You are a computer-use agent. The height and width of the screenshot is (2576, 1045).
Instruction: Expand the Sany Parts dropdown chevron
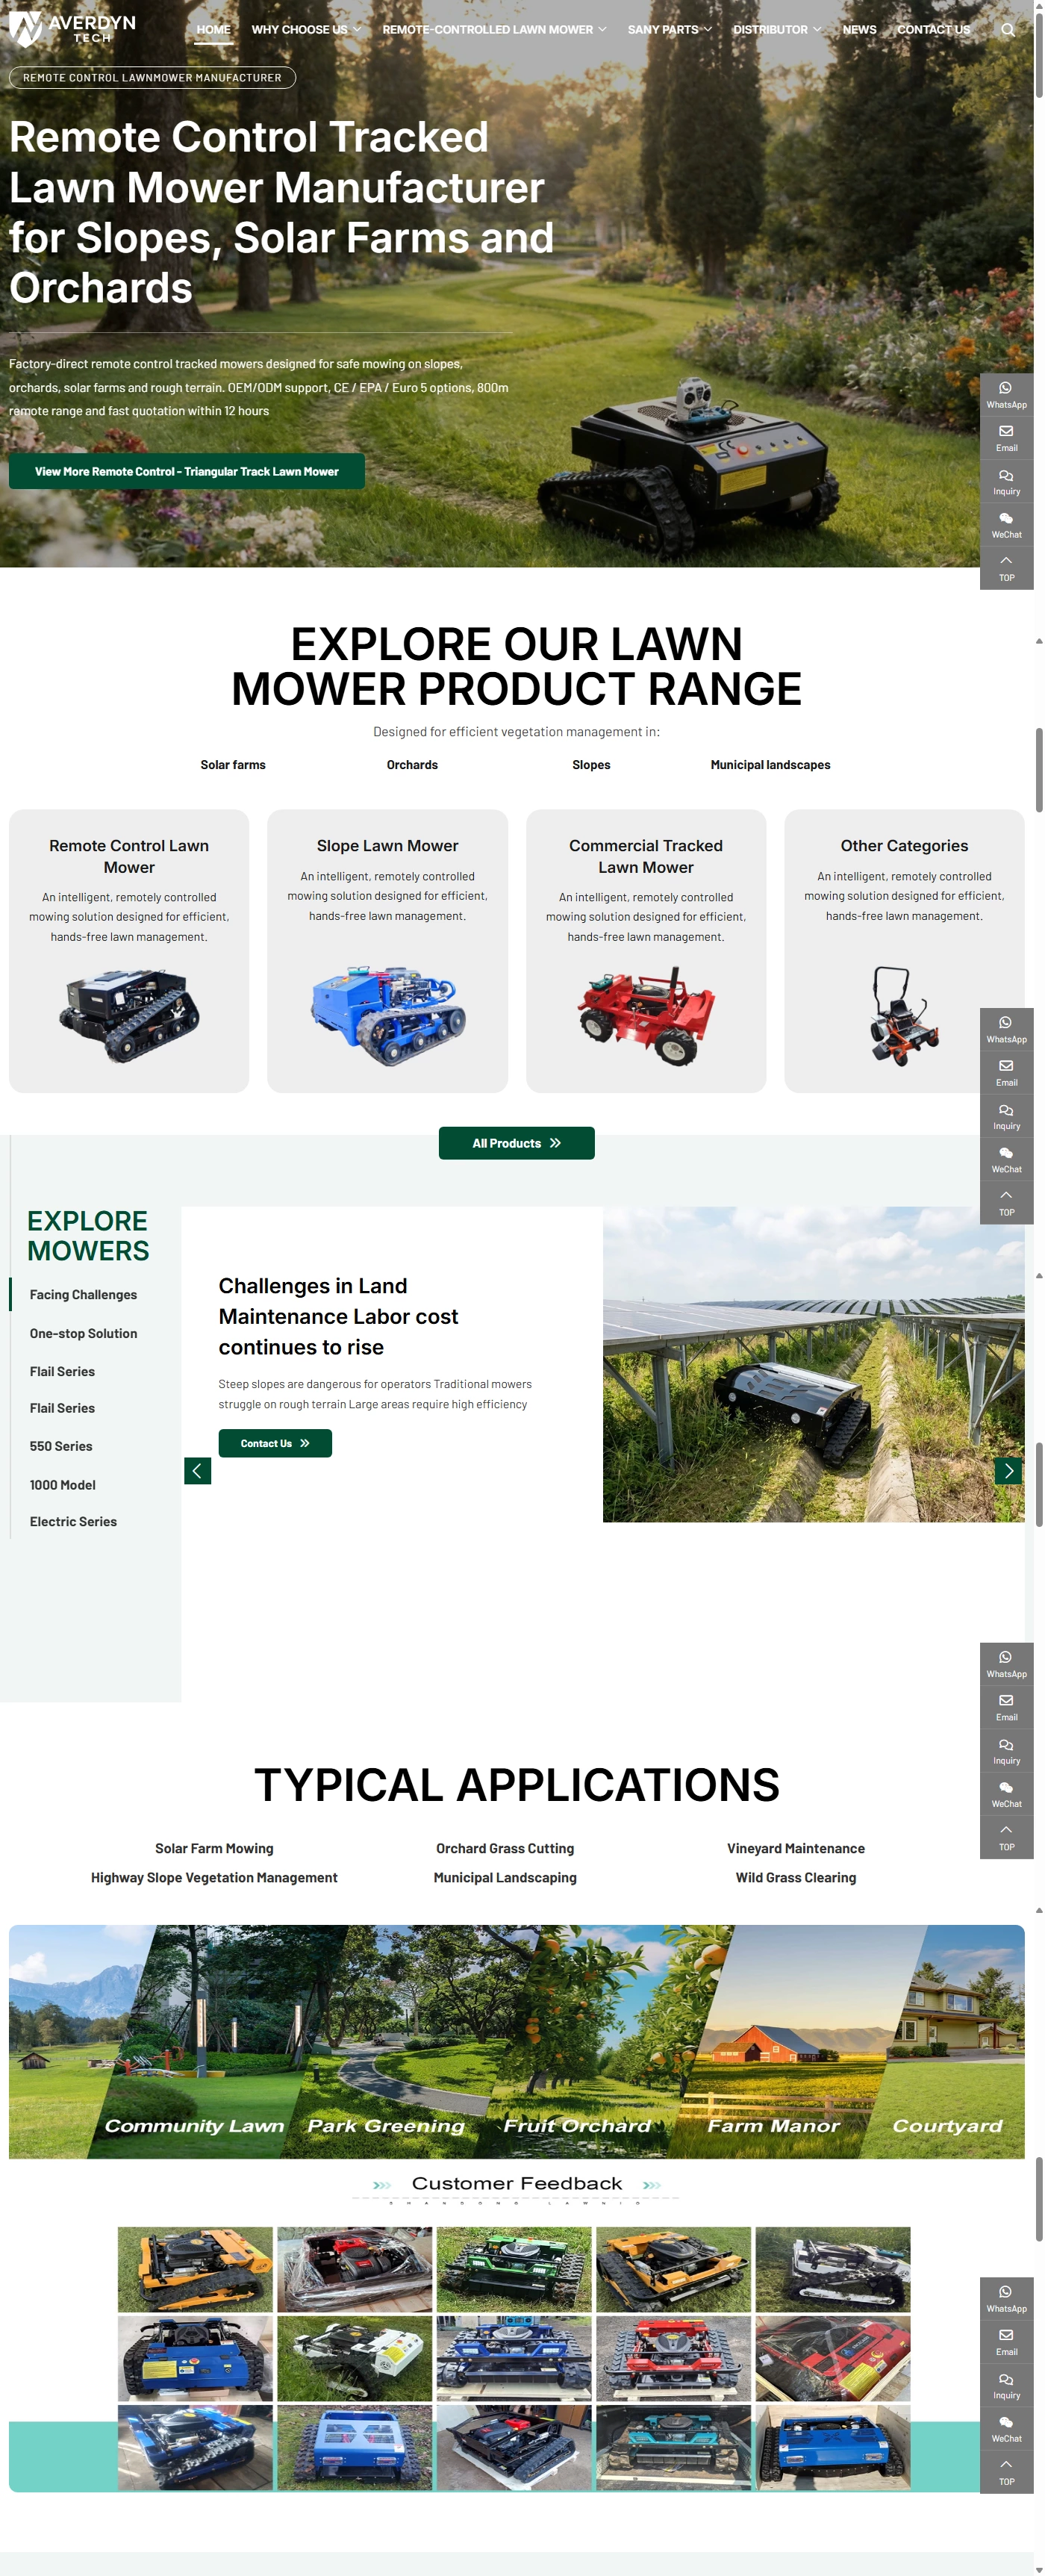point(708,30)
